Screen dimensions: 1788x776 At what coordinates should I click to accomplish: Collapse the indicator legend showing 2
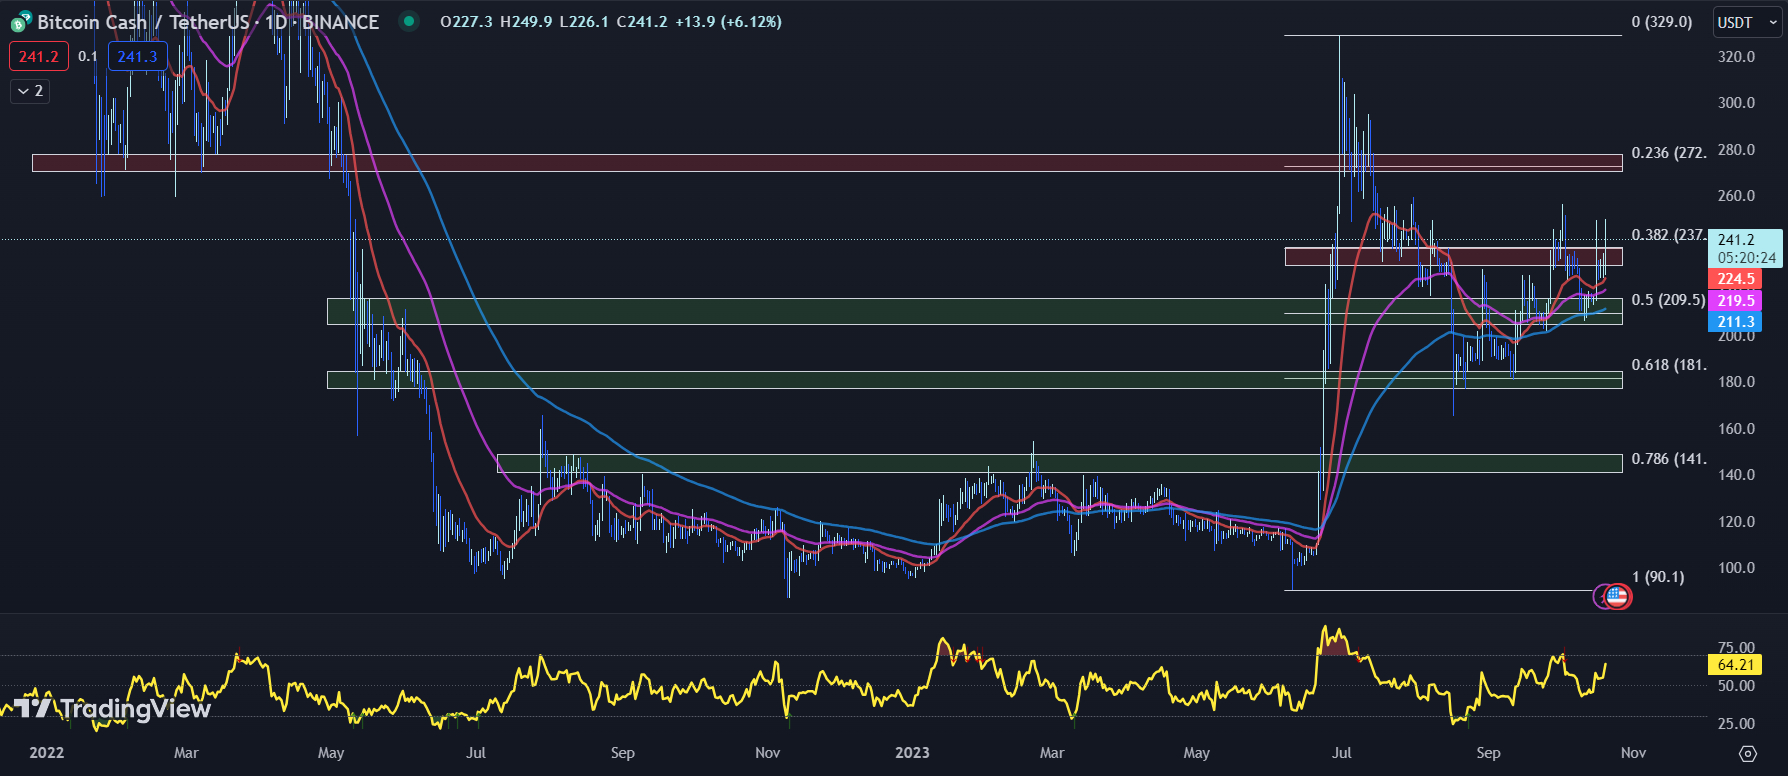pos(30,91)
